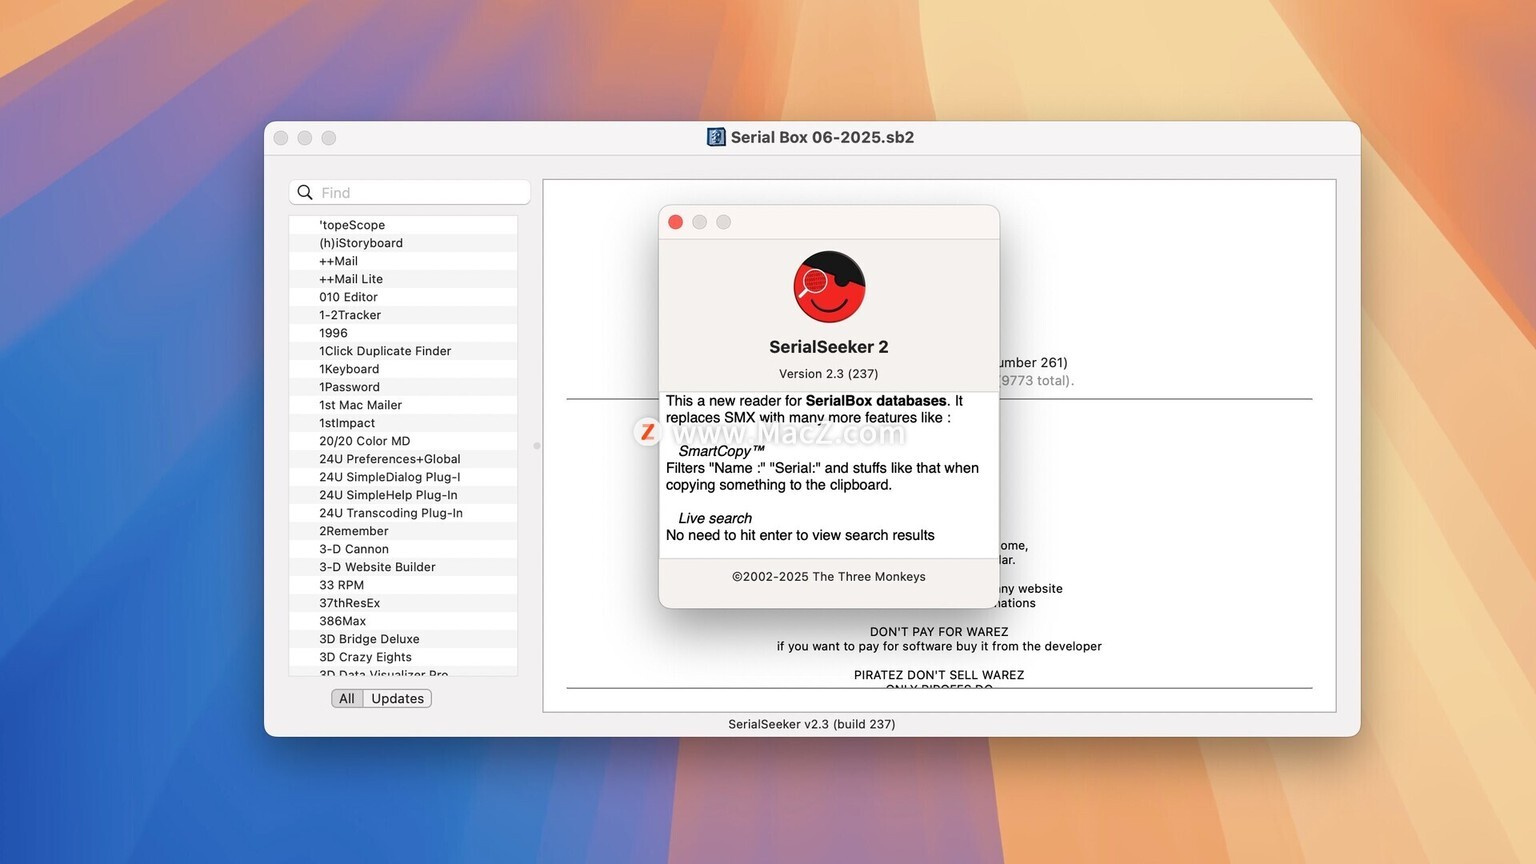Select 24U Transcoding Plug-In entry
Screen dimensions: 1536x864
403,513
